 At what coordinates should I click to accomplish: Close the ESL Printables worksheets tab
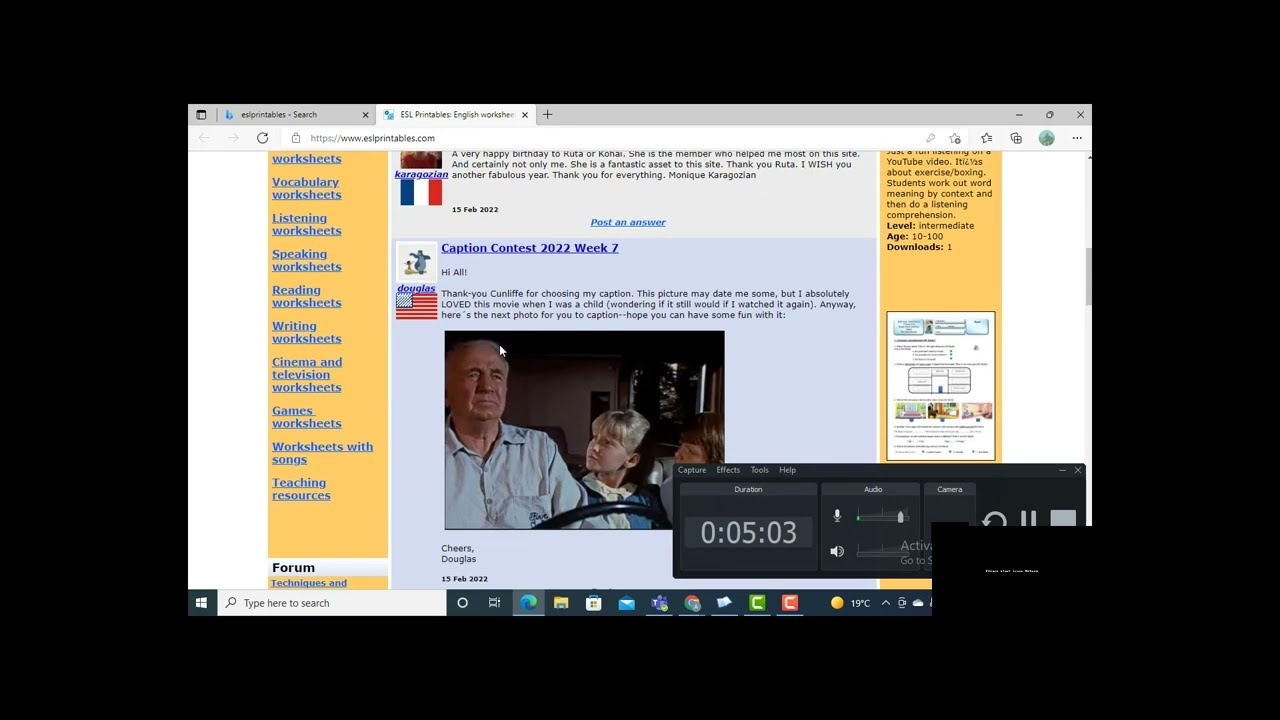[x=525, y=115]
